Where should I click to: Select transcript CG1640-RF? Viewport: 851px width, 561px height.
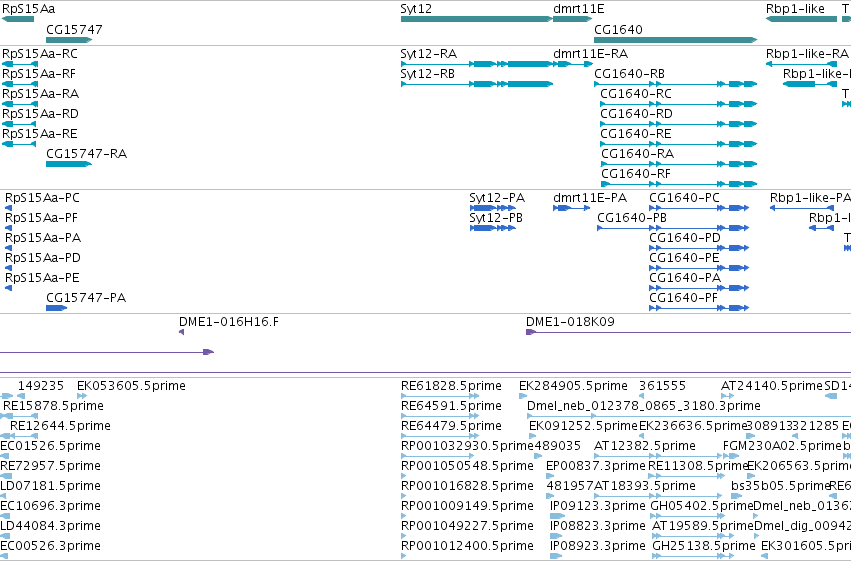[x=636, y=174]
